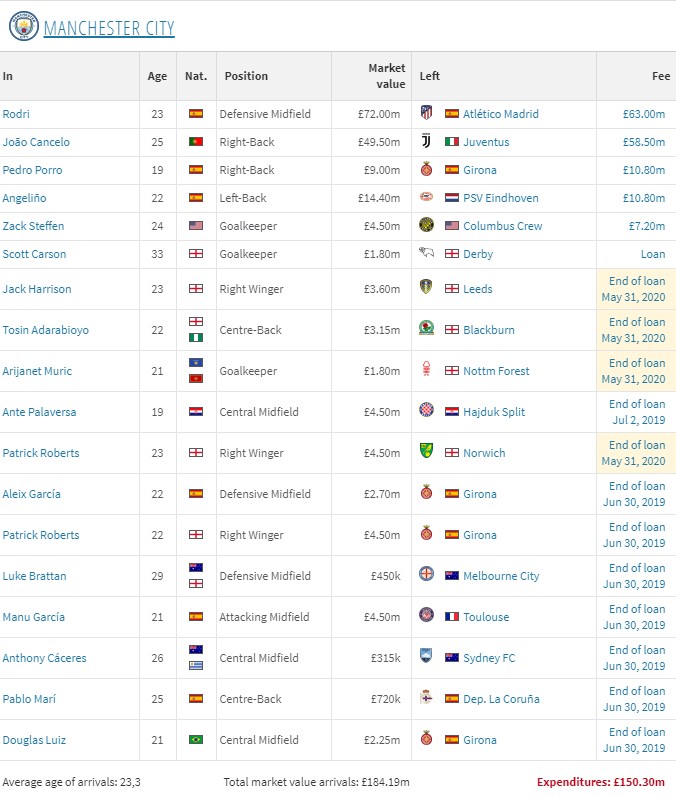Click Rodri's £63.00m transfer fee
This screenshot has width=676, height=797.
(644, 114)
